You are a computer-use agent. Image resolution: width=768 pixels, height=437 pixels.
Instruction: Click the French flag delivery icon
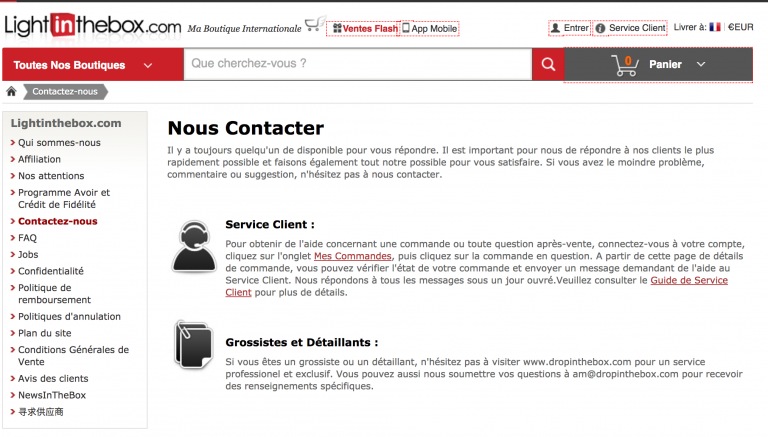pos(715,27)
